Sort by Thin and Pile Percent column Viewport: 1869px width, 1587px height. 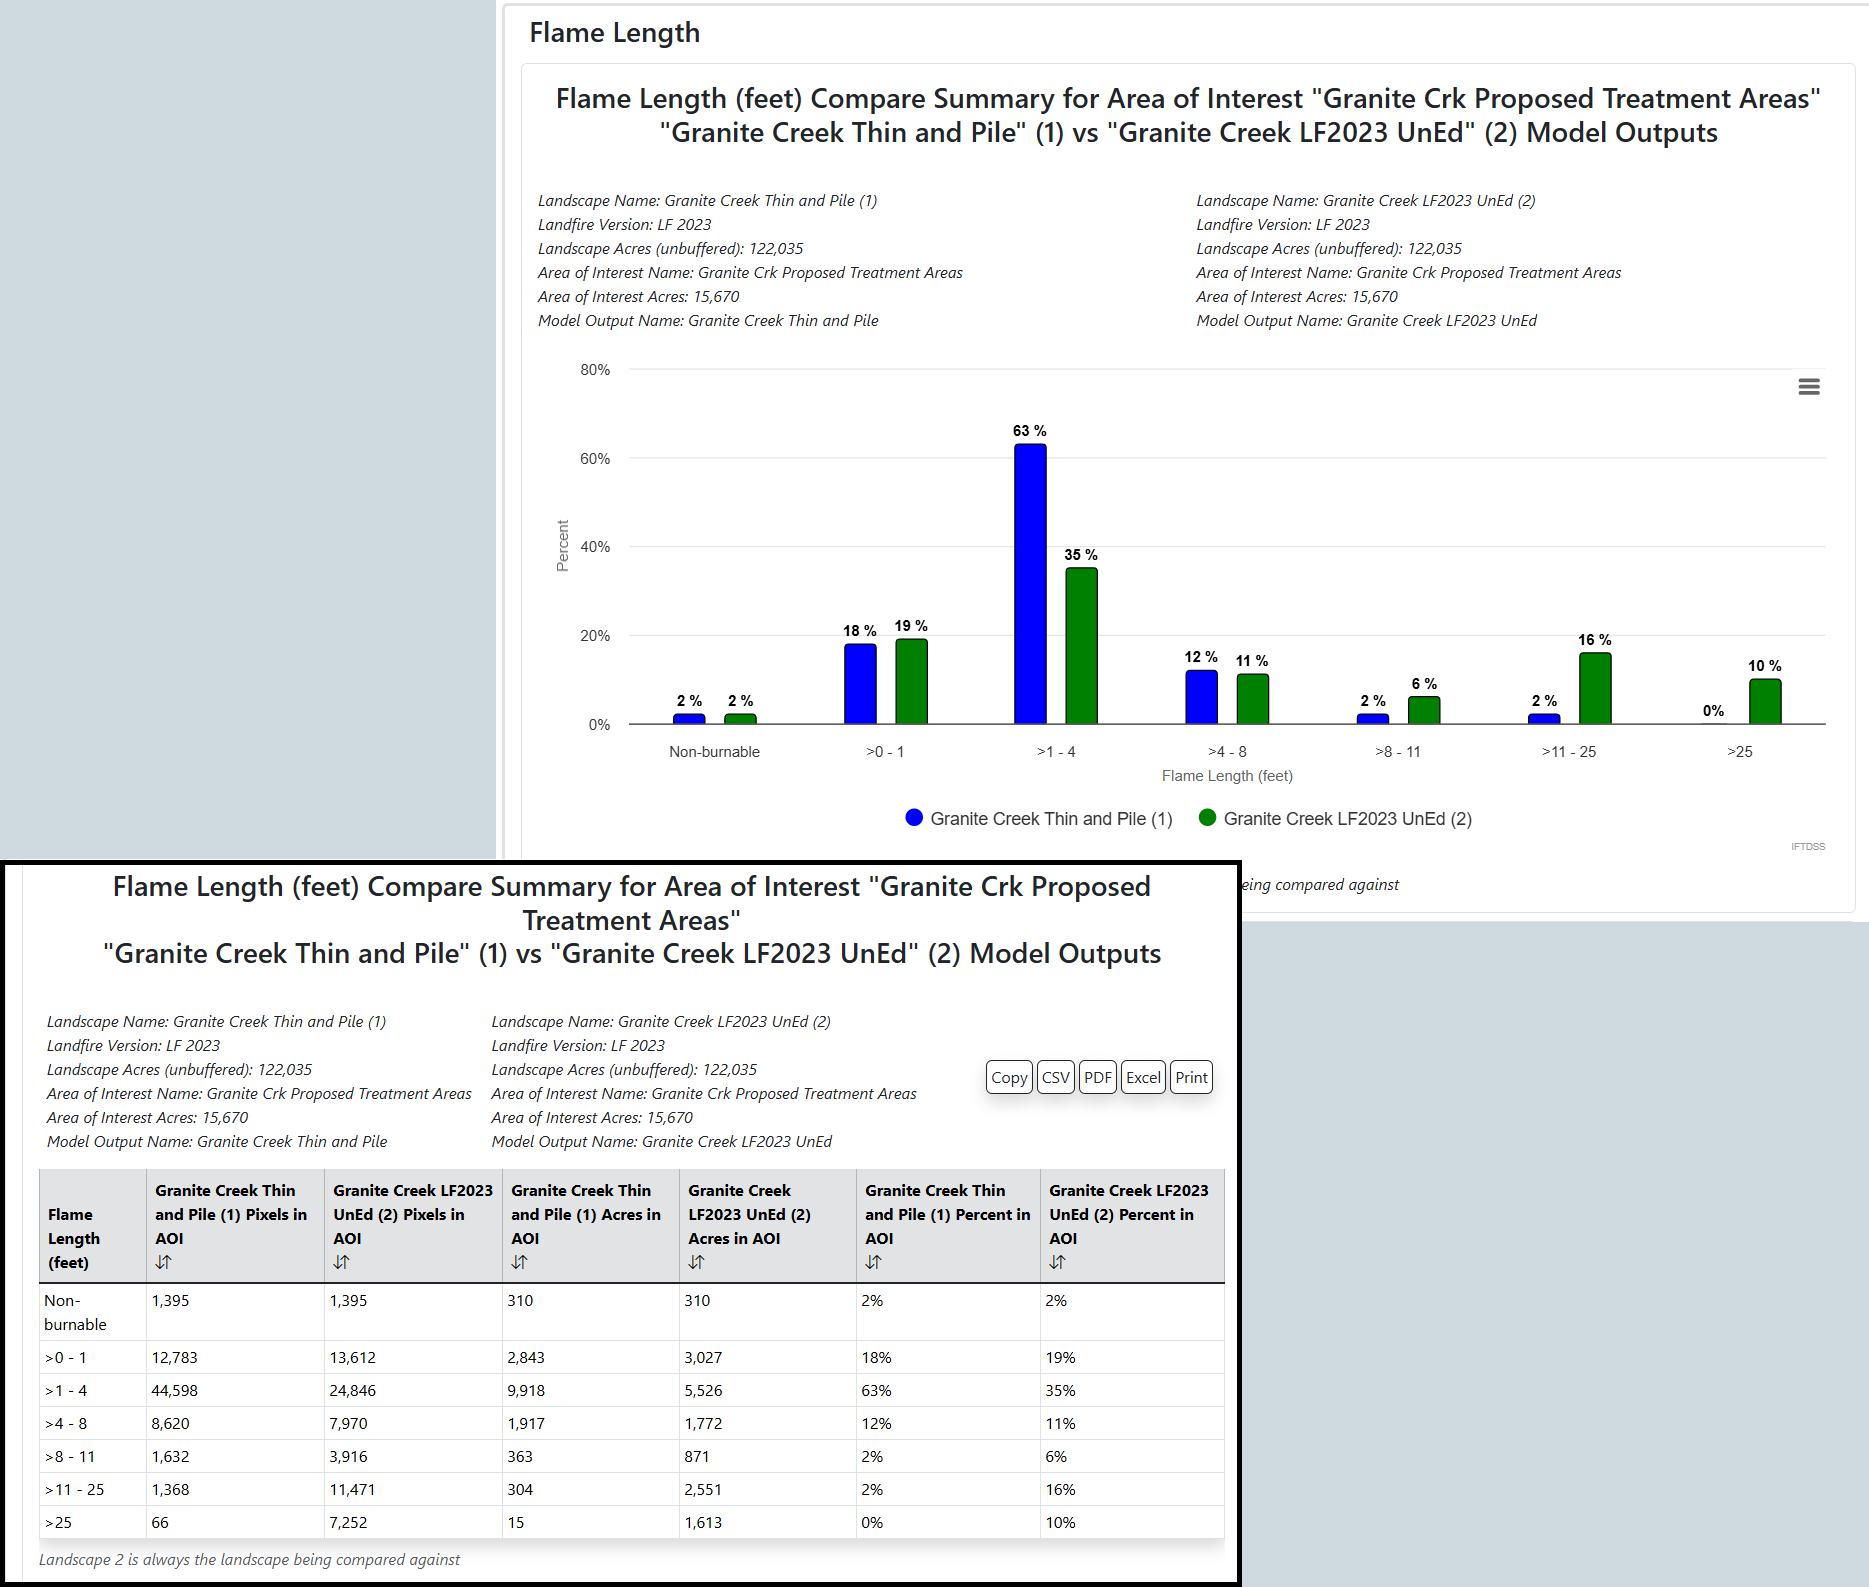873,1262
